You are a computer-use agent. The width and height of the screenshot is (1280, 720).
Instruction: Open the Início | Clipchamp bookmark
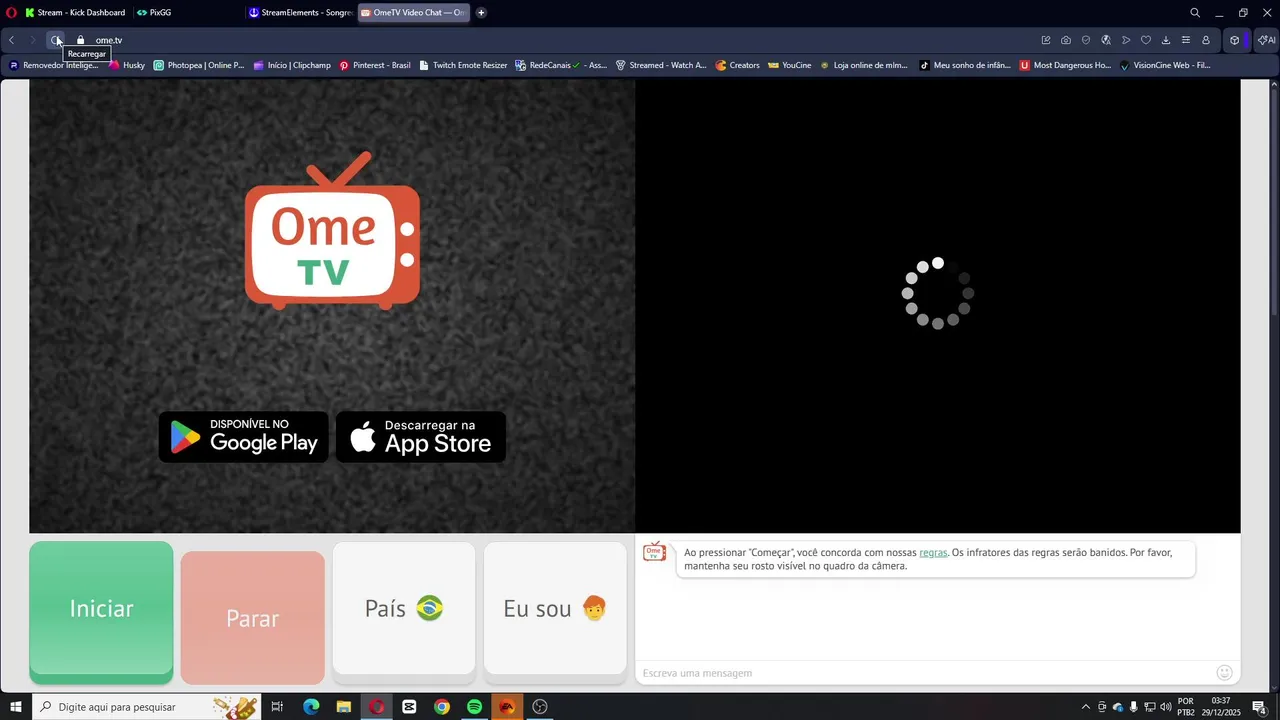[x=292, y=65]
